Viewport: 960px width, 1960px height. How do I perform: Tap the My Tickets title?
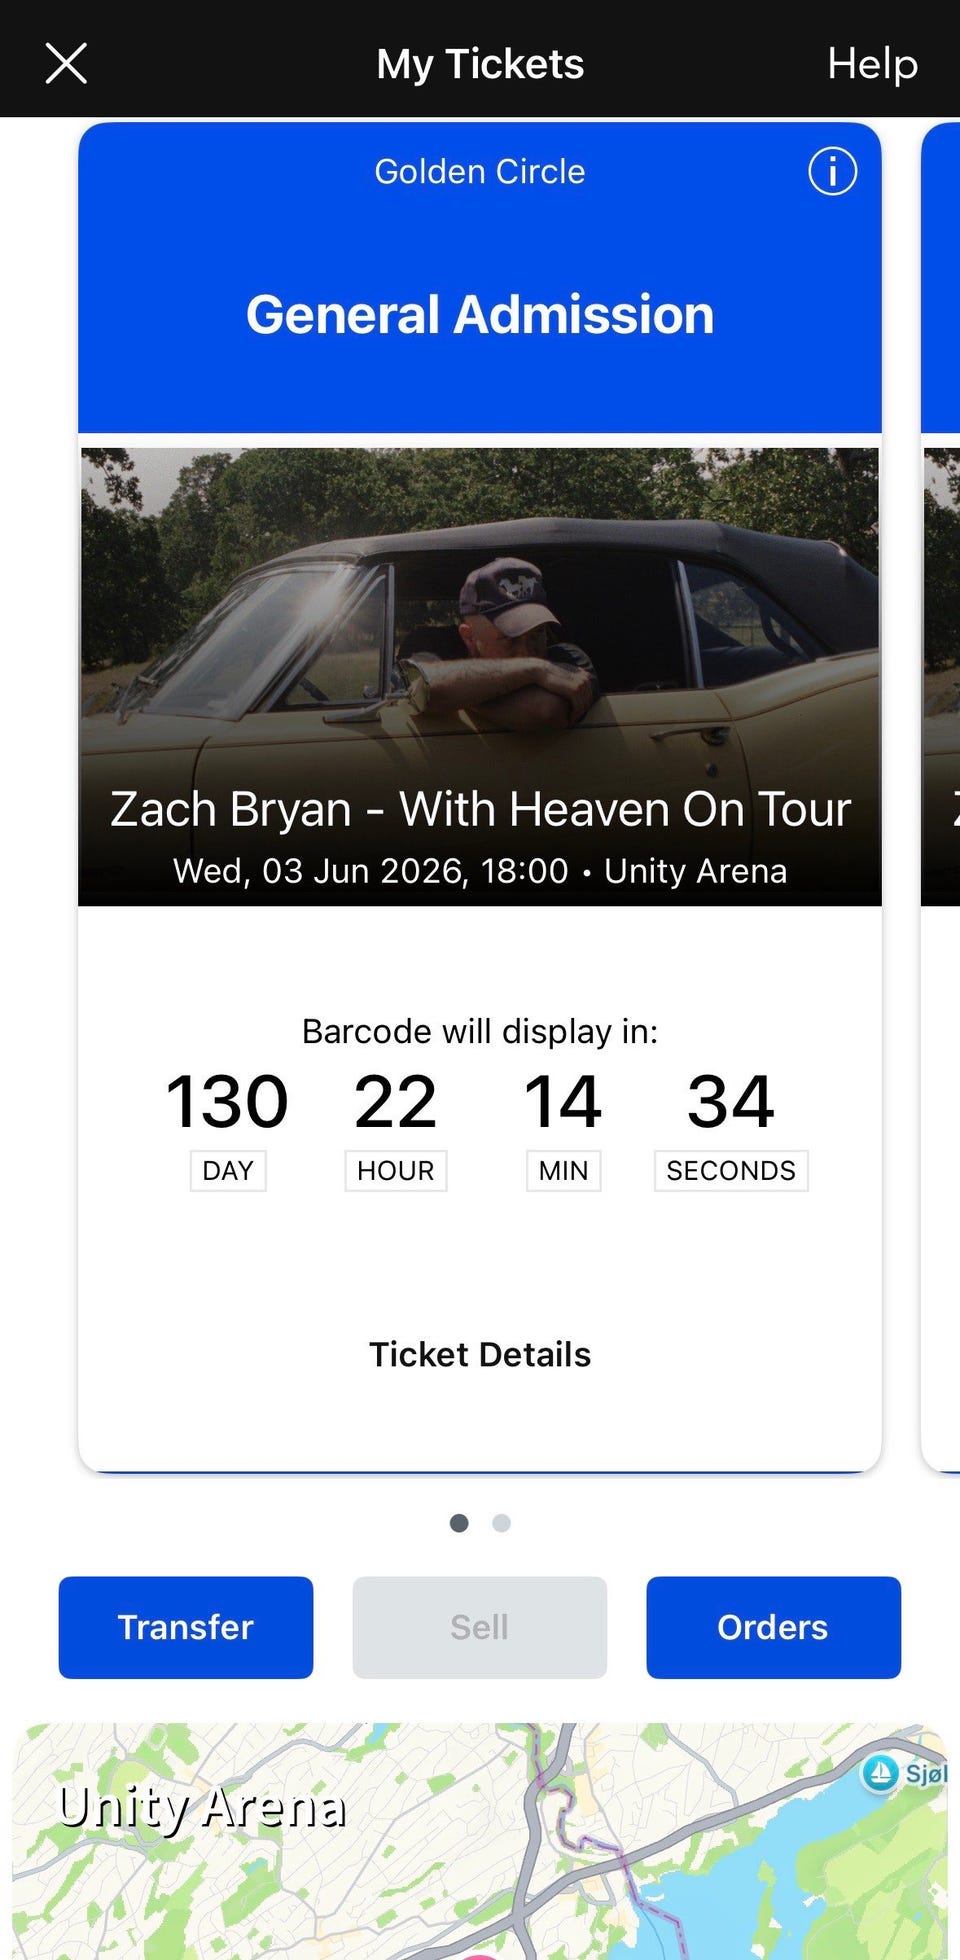pyautogui.click(x=480, y=64)
